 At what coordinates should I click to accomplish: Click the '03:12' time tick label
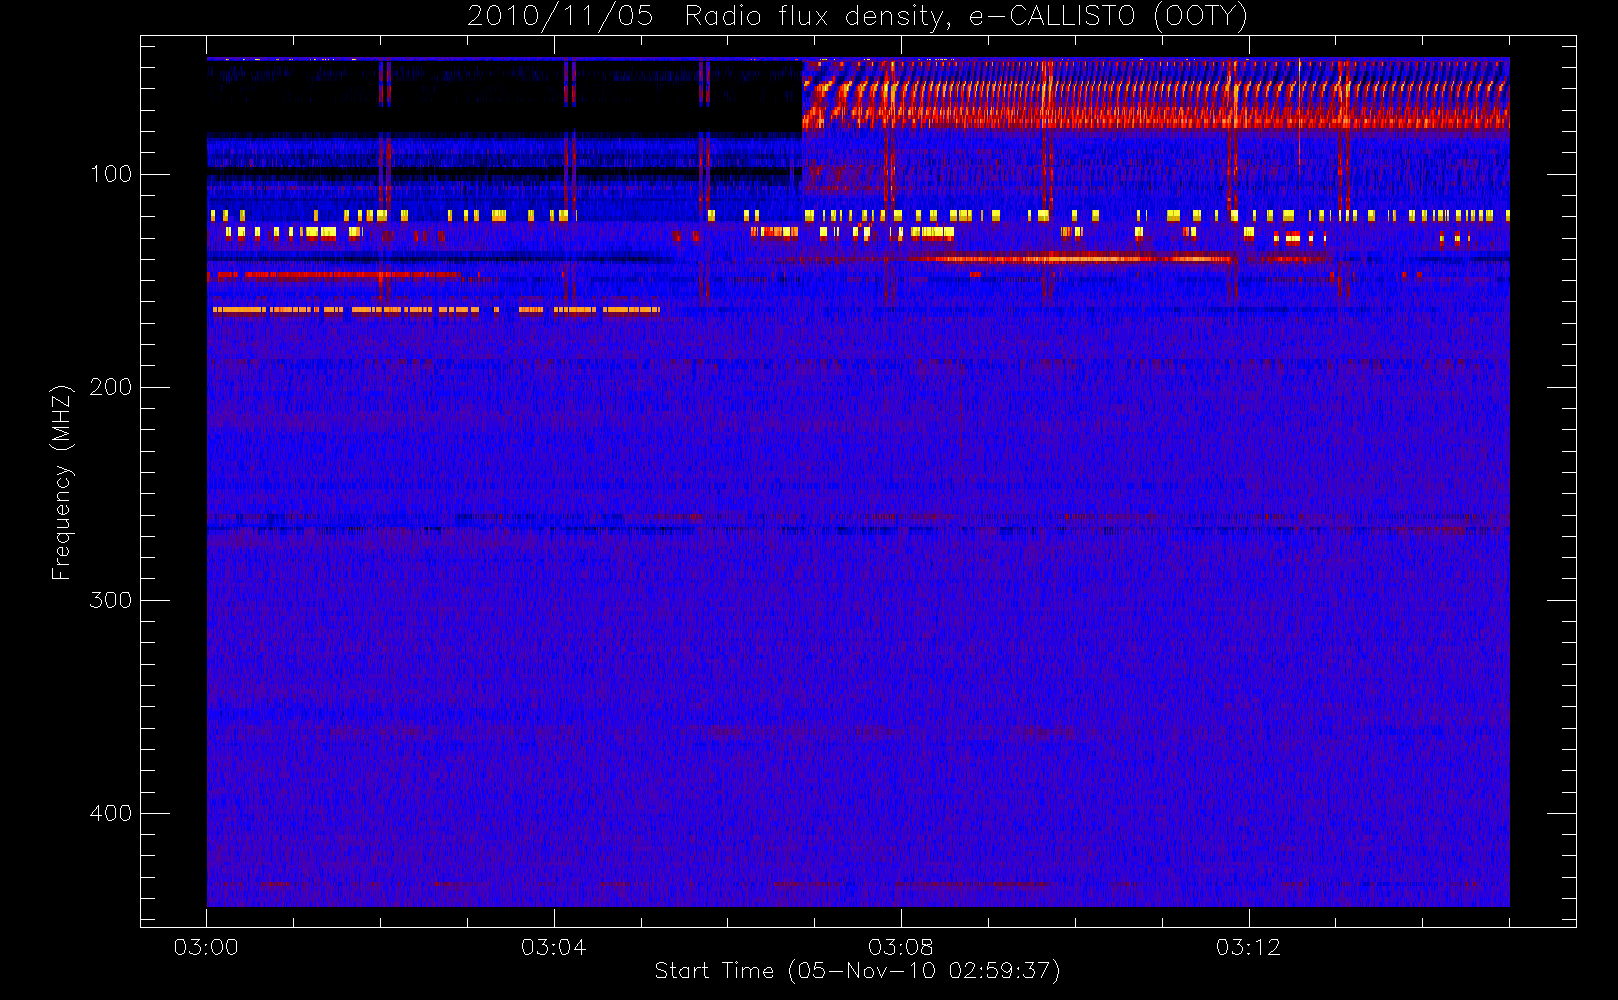tap(1248, 947)
